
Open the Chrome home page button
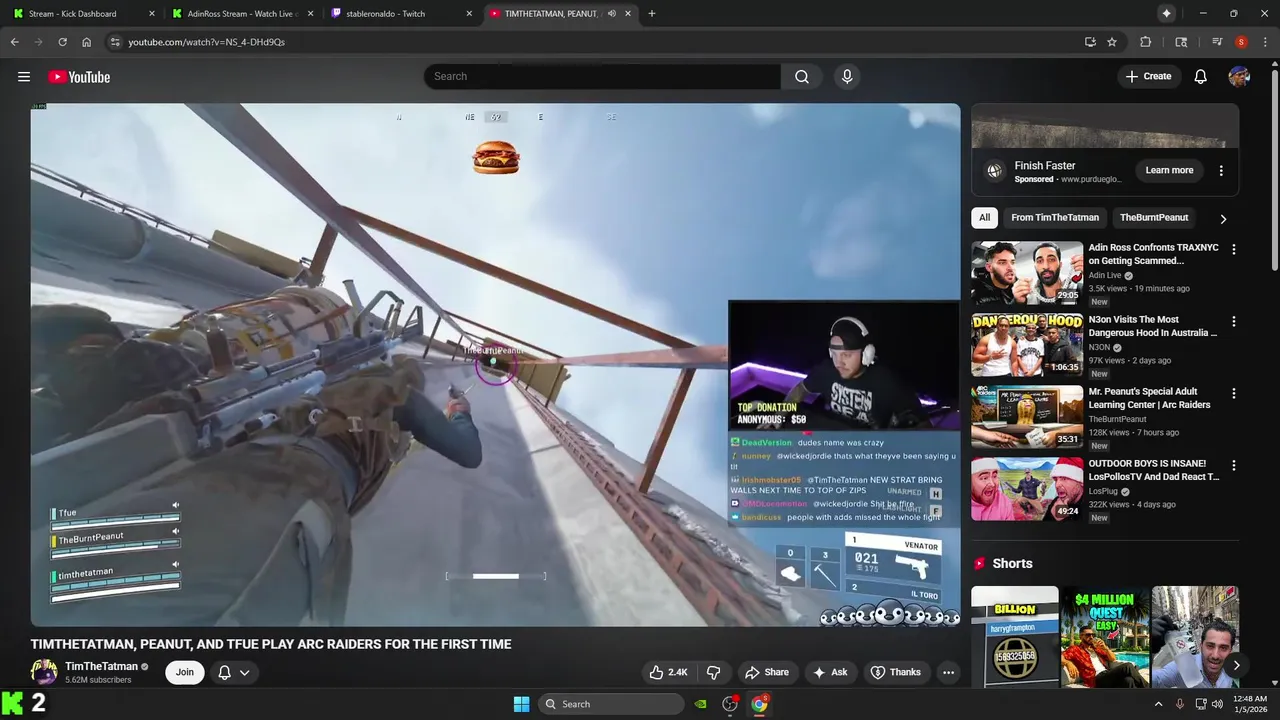point(87,42)
